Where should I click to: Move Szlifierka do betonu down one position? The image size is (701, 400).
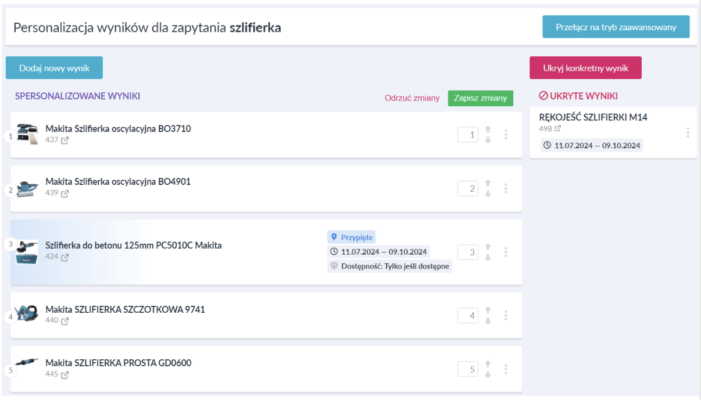click(x=488, y=258)
